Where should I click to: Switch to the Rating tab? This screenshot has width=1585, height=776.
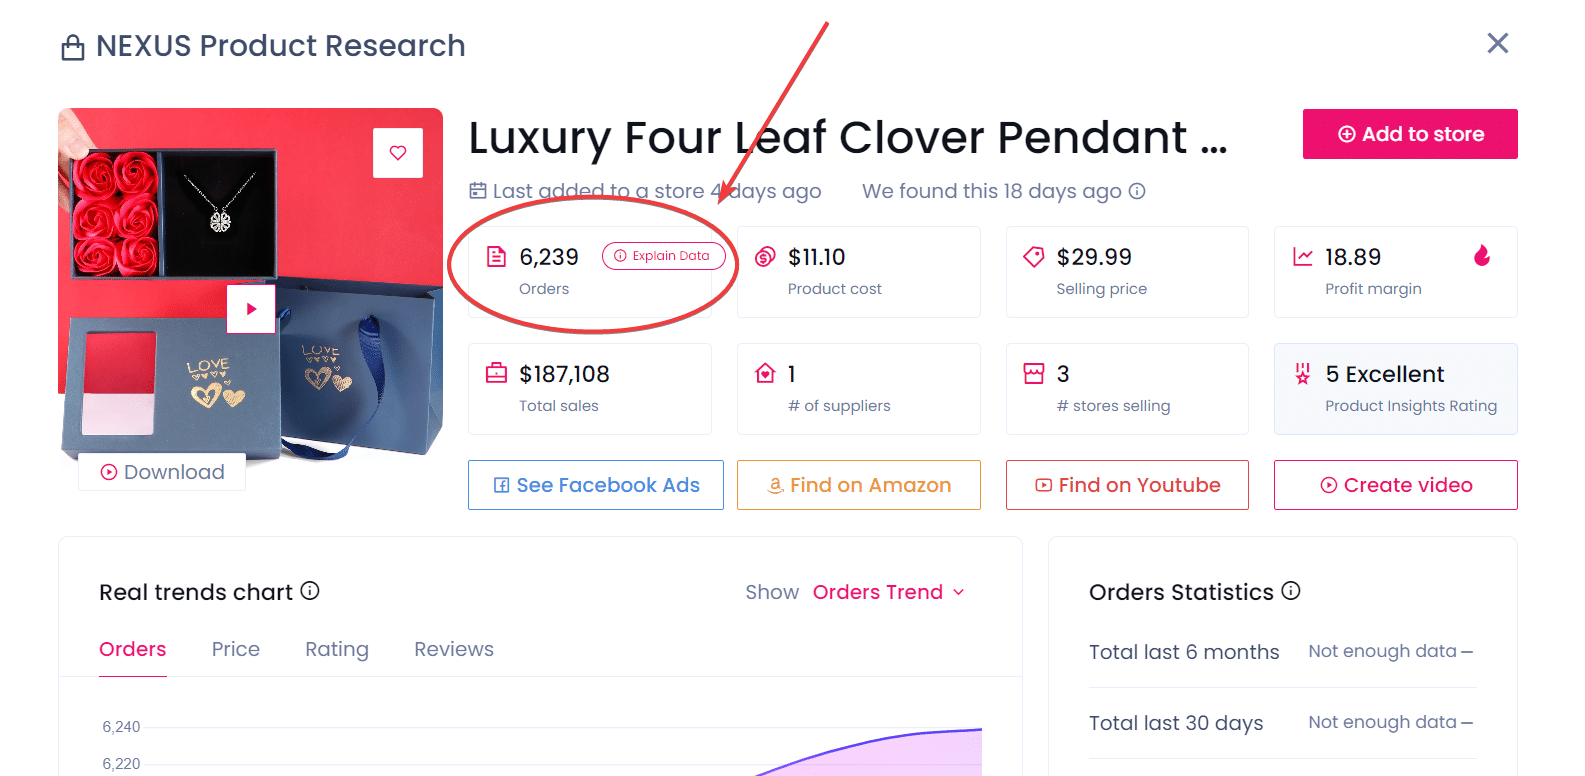(337, 649)
